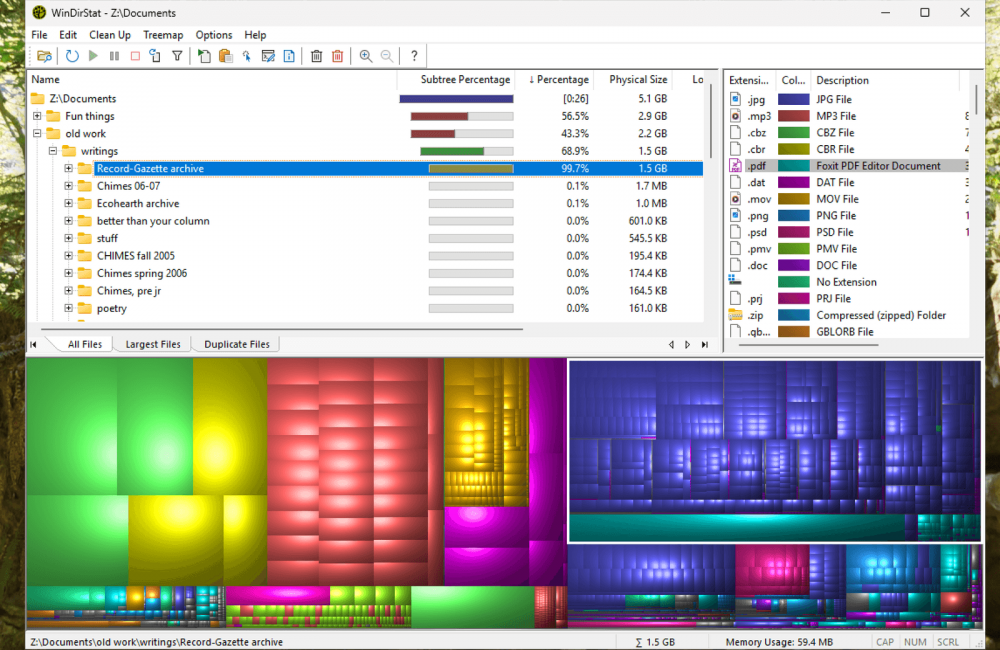The height and width of the screenshot is (650, 1000).
Task: Expand the Ecohearth archive folder
Action: 69,204
